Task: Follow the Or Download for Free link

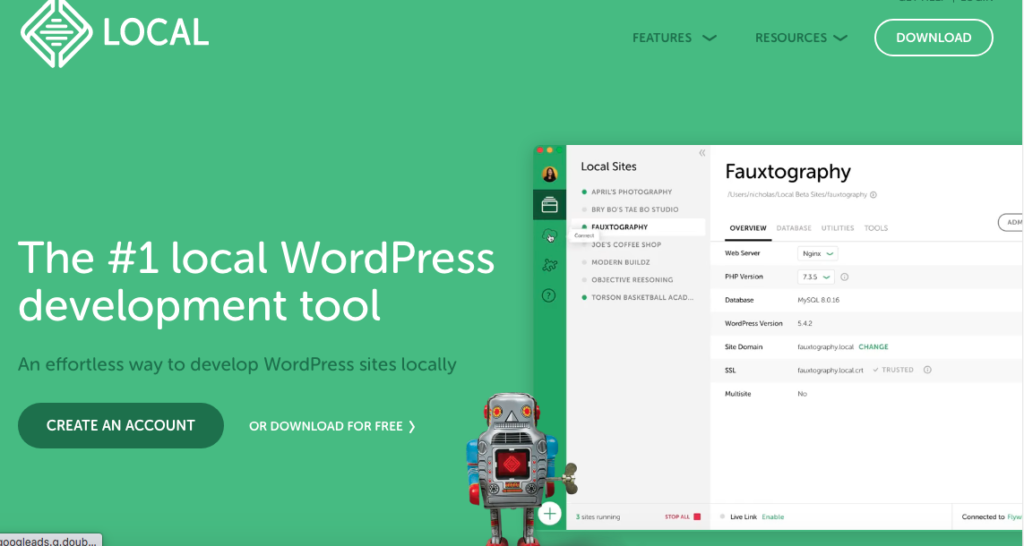Action: 332,426
